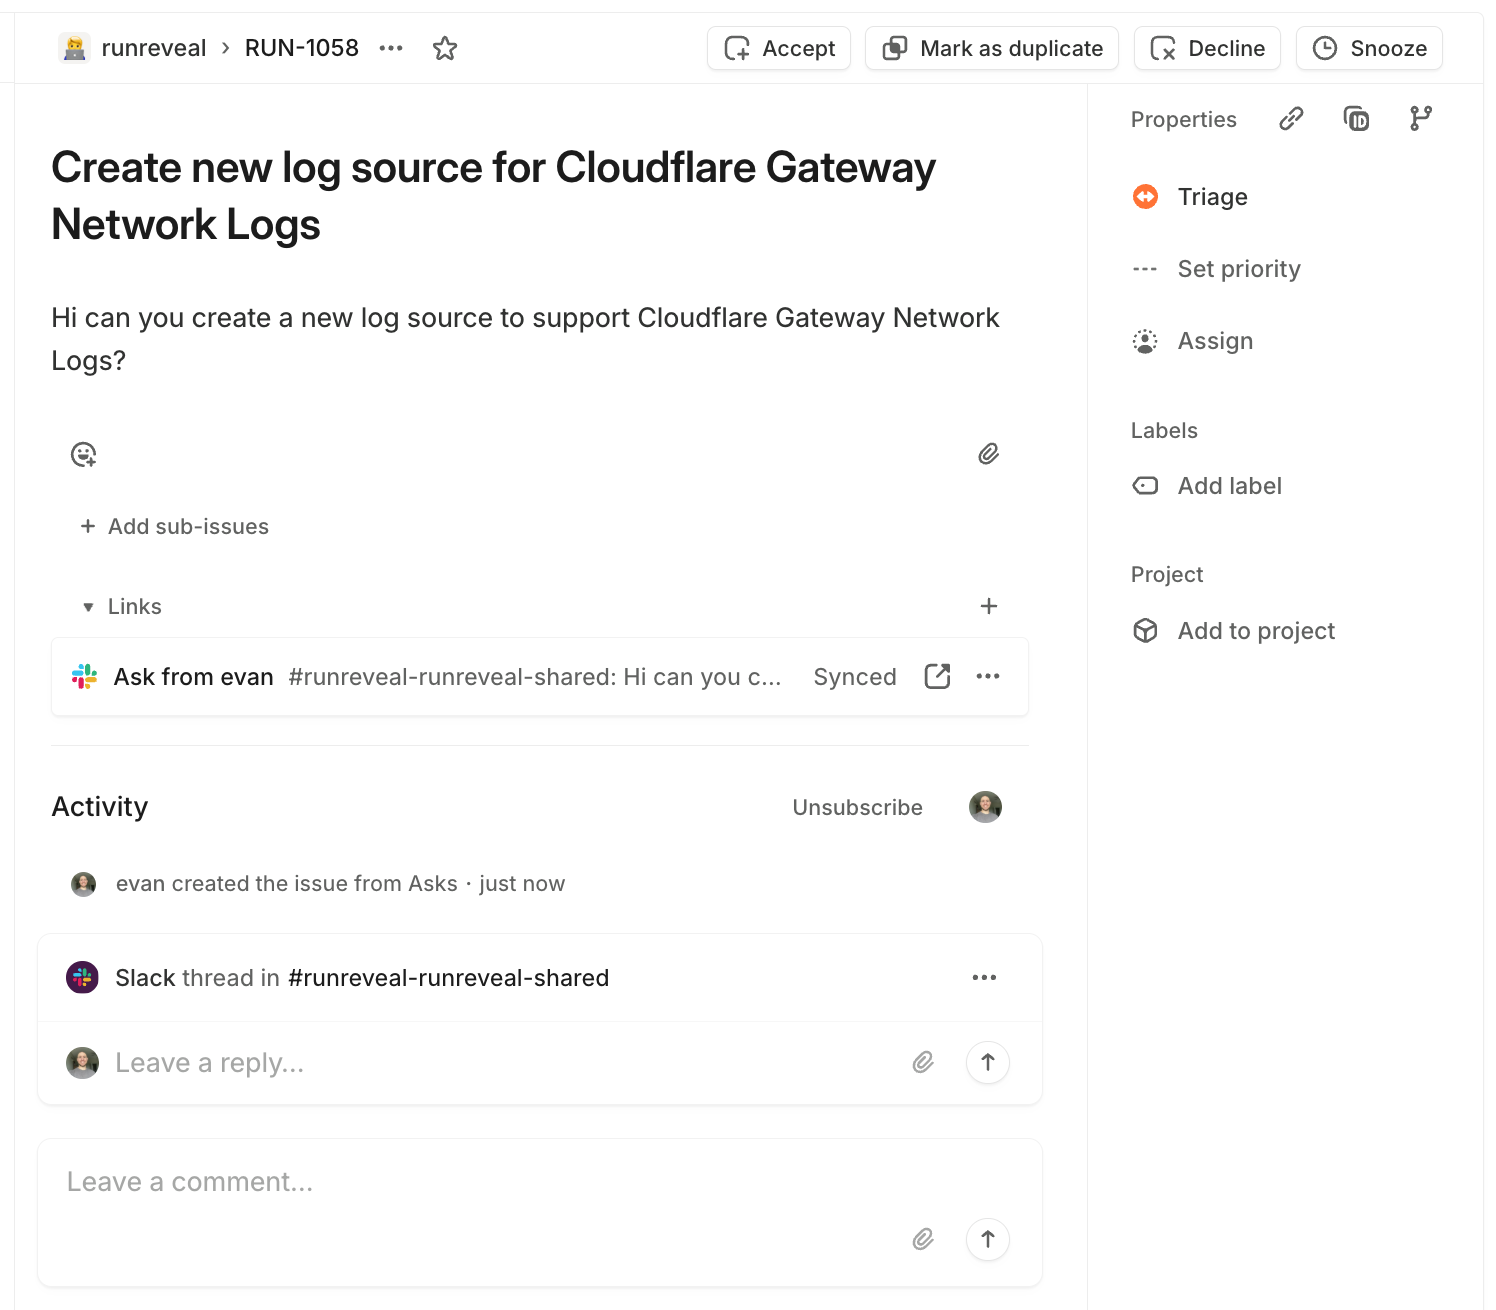Open Slack thread in external window
This screenshot has height=1310, width=1496.
(x=937, y=677)
